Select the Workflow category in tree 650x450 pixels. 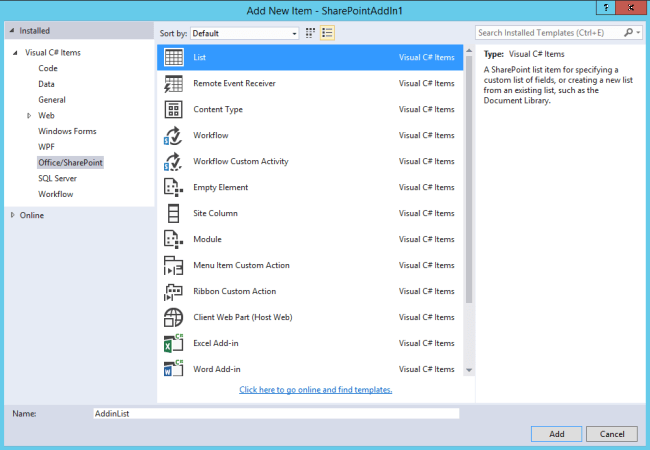pos(56,194)
